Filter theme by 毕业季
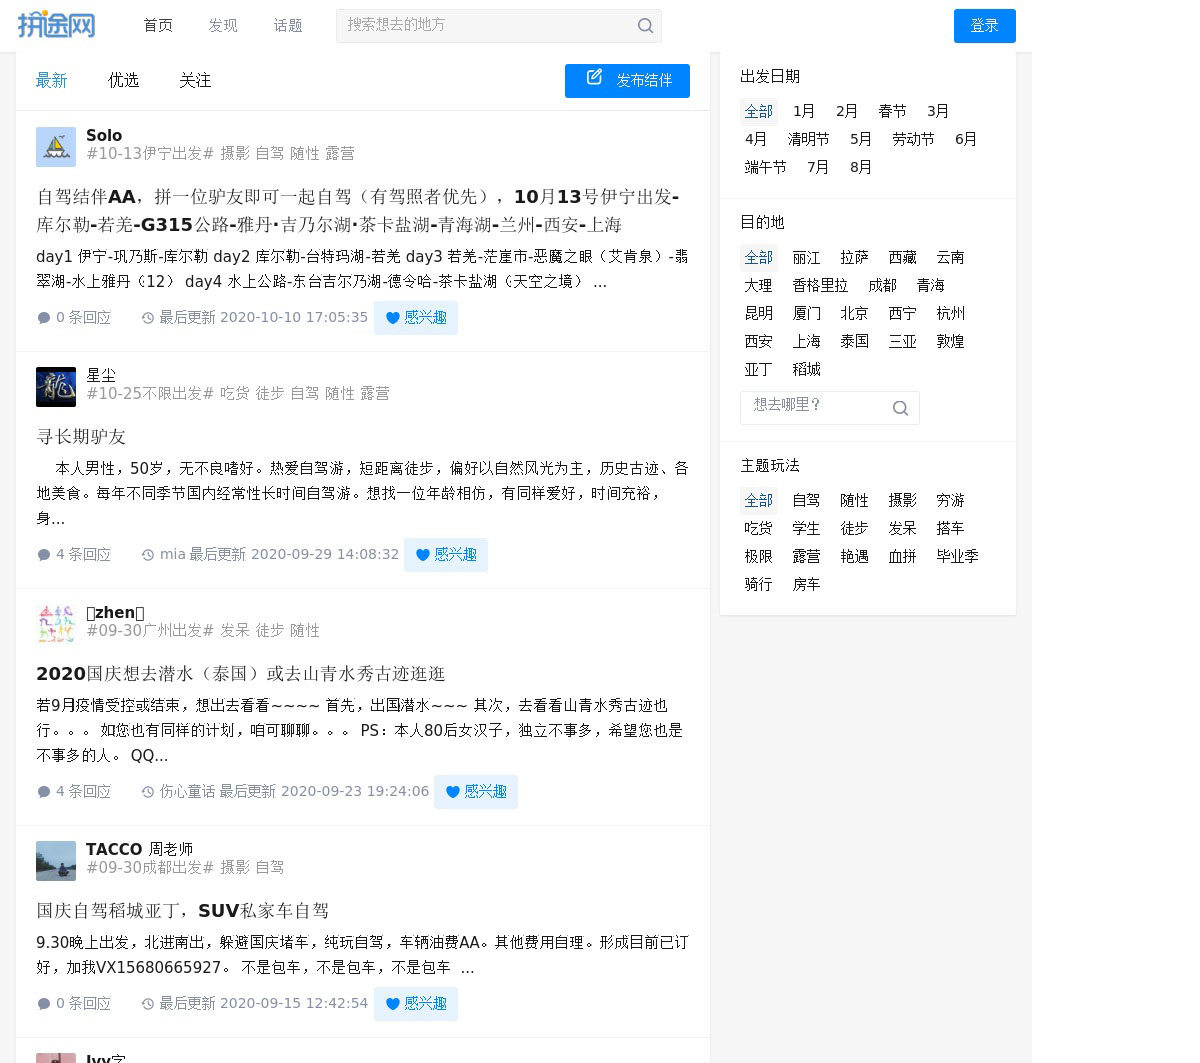This screenshot has height=1063, width=1200. [958, 557]
